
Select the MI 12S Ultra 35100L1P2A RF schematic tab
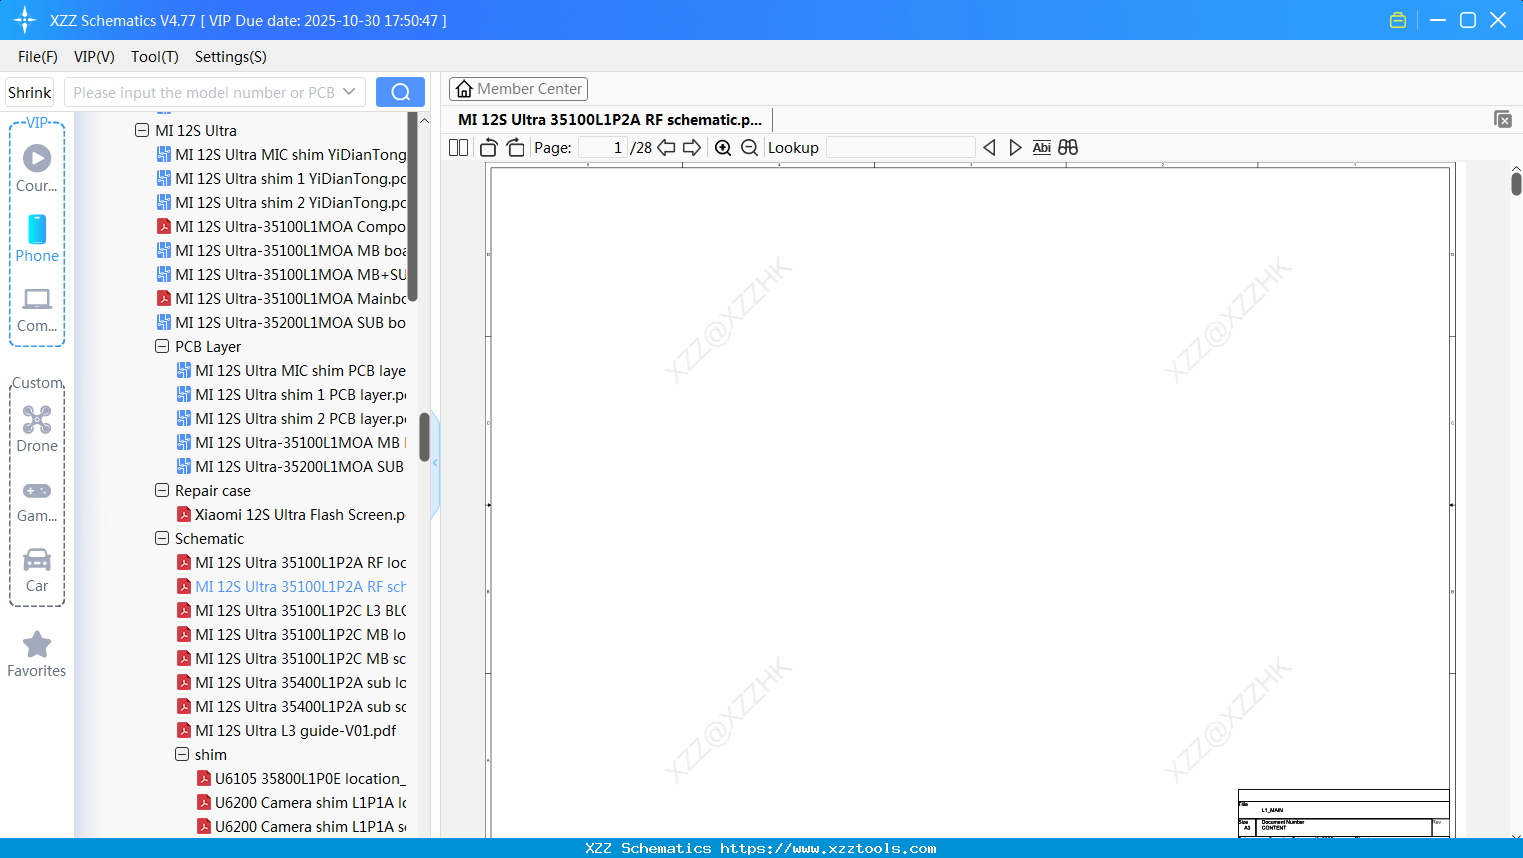click(x=610, y=120)
